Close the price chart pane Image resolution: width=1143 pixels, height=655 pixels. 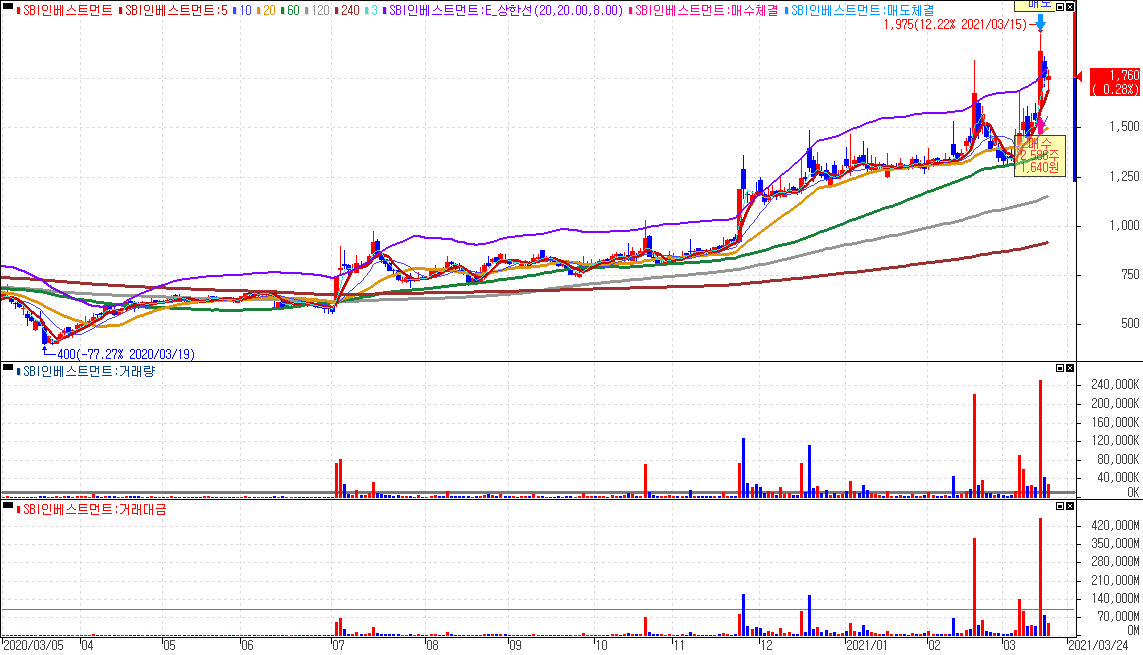[x=1070, y=7]
